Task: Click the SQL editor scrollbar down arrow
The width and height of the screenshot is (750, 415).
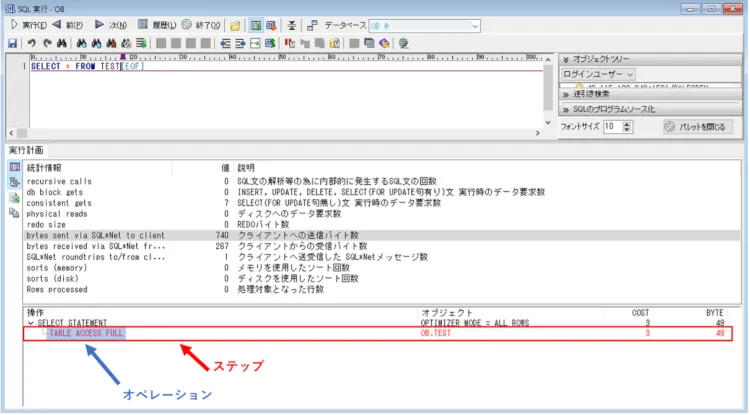Action: pyautogui.click(x=548, y=122)
